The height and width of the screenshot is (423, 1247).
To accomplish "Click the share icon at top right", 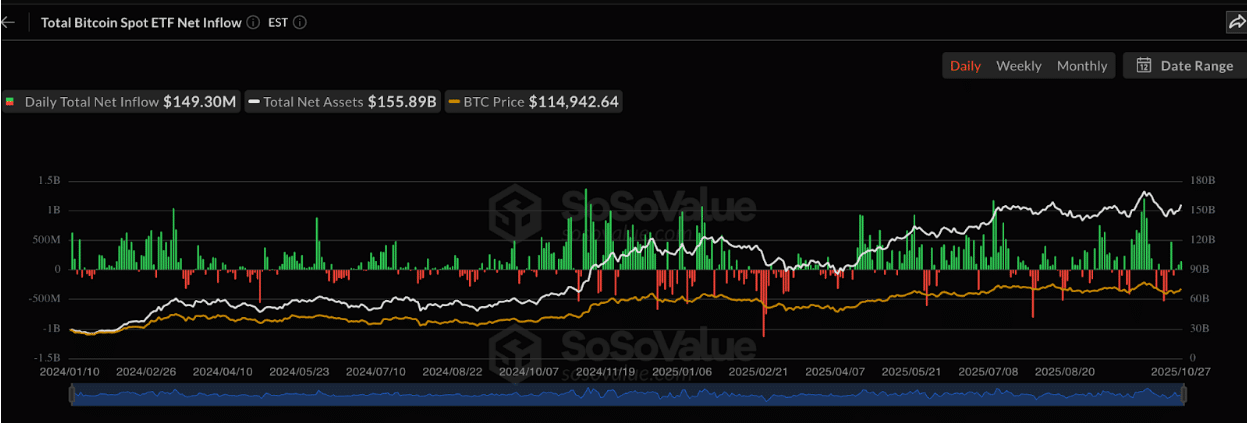I will click(1236, 22).
